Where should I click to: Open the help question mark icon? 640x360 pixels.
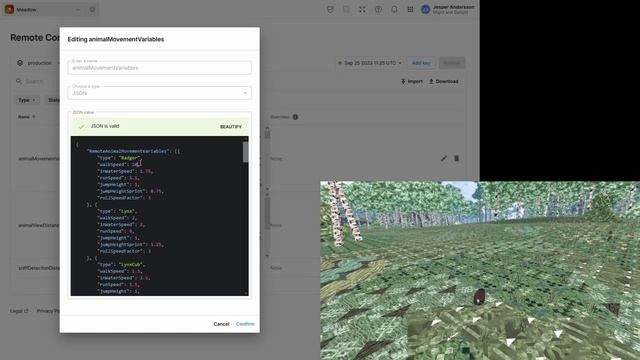click(378, 9)
